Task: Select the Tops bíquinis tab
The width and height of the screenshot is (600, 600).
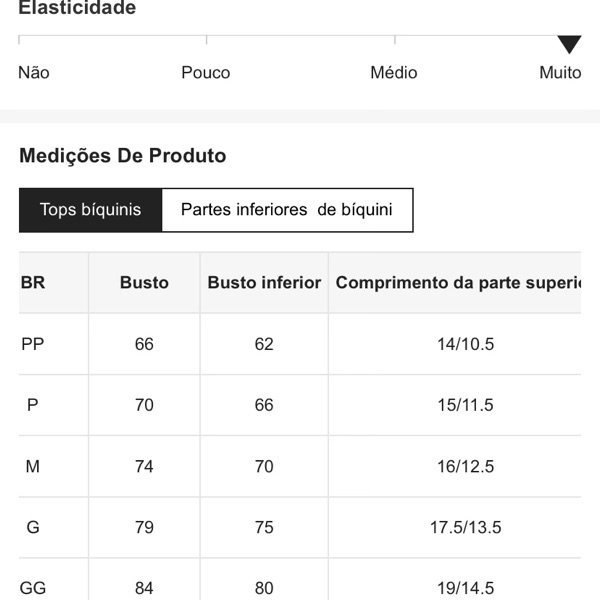Action: (x=90, y=210)
